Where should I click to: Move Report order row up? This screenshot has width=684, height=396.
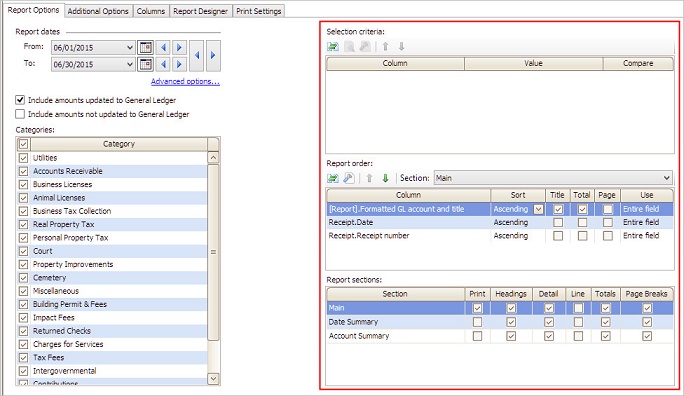click(x=369, y=178)
